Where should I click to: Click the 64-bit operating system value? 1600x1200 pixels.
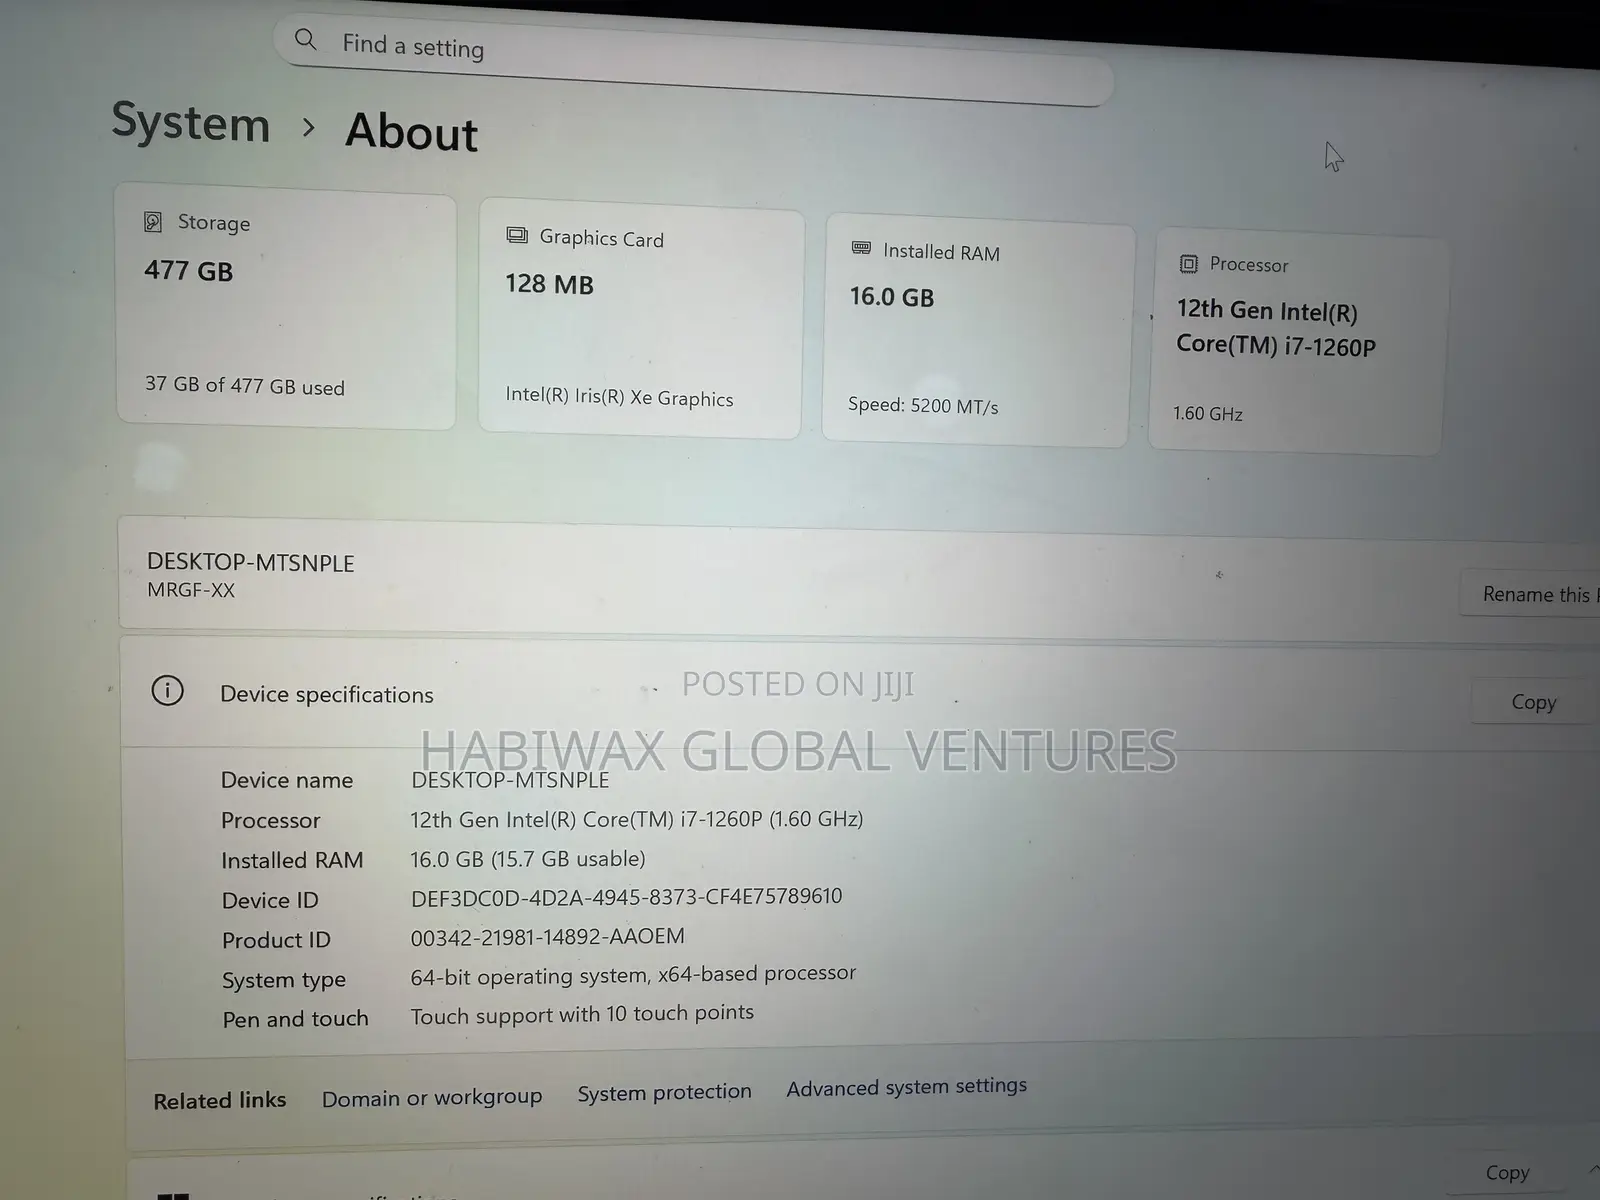point(633,974)
